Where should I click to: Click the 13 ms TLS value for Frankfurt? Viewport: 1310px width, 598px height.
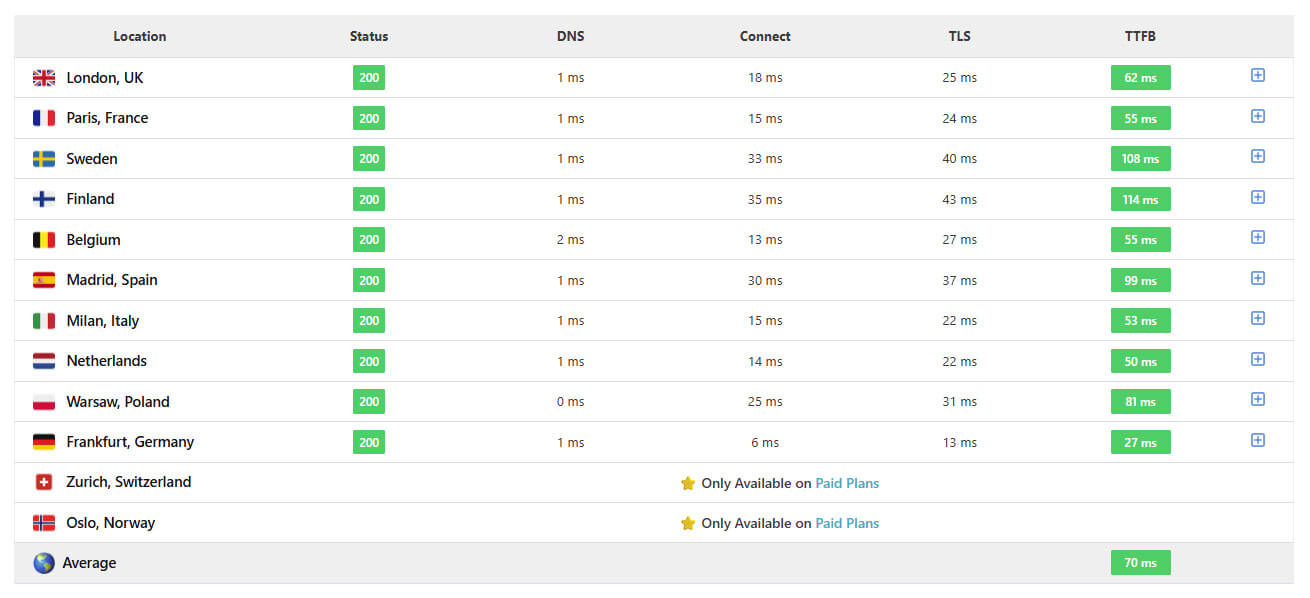960,442
